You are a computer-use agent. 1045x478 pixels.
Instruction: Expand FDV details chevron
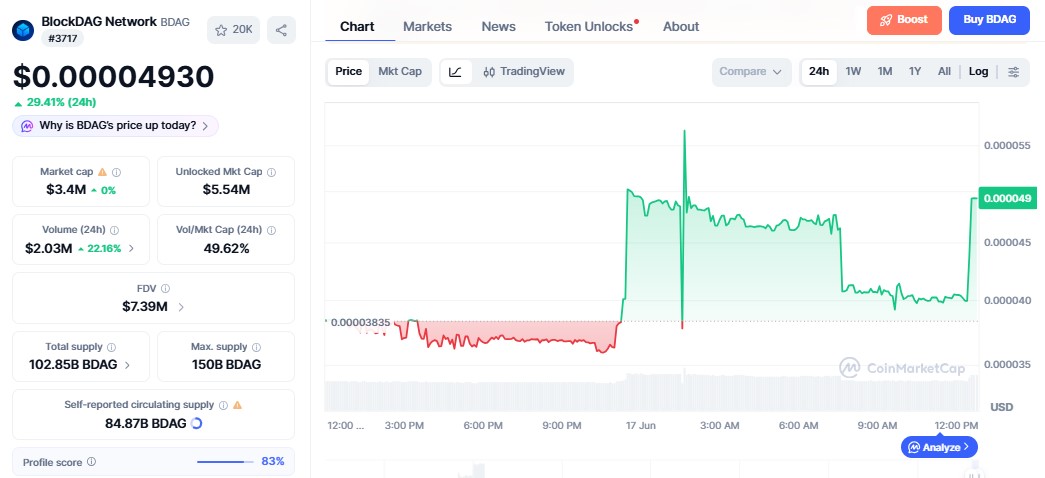[181, 307]
